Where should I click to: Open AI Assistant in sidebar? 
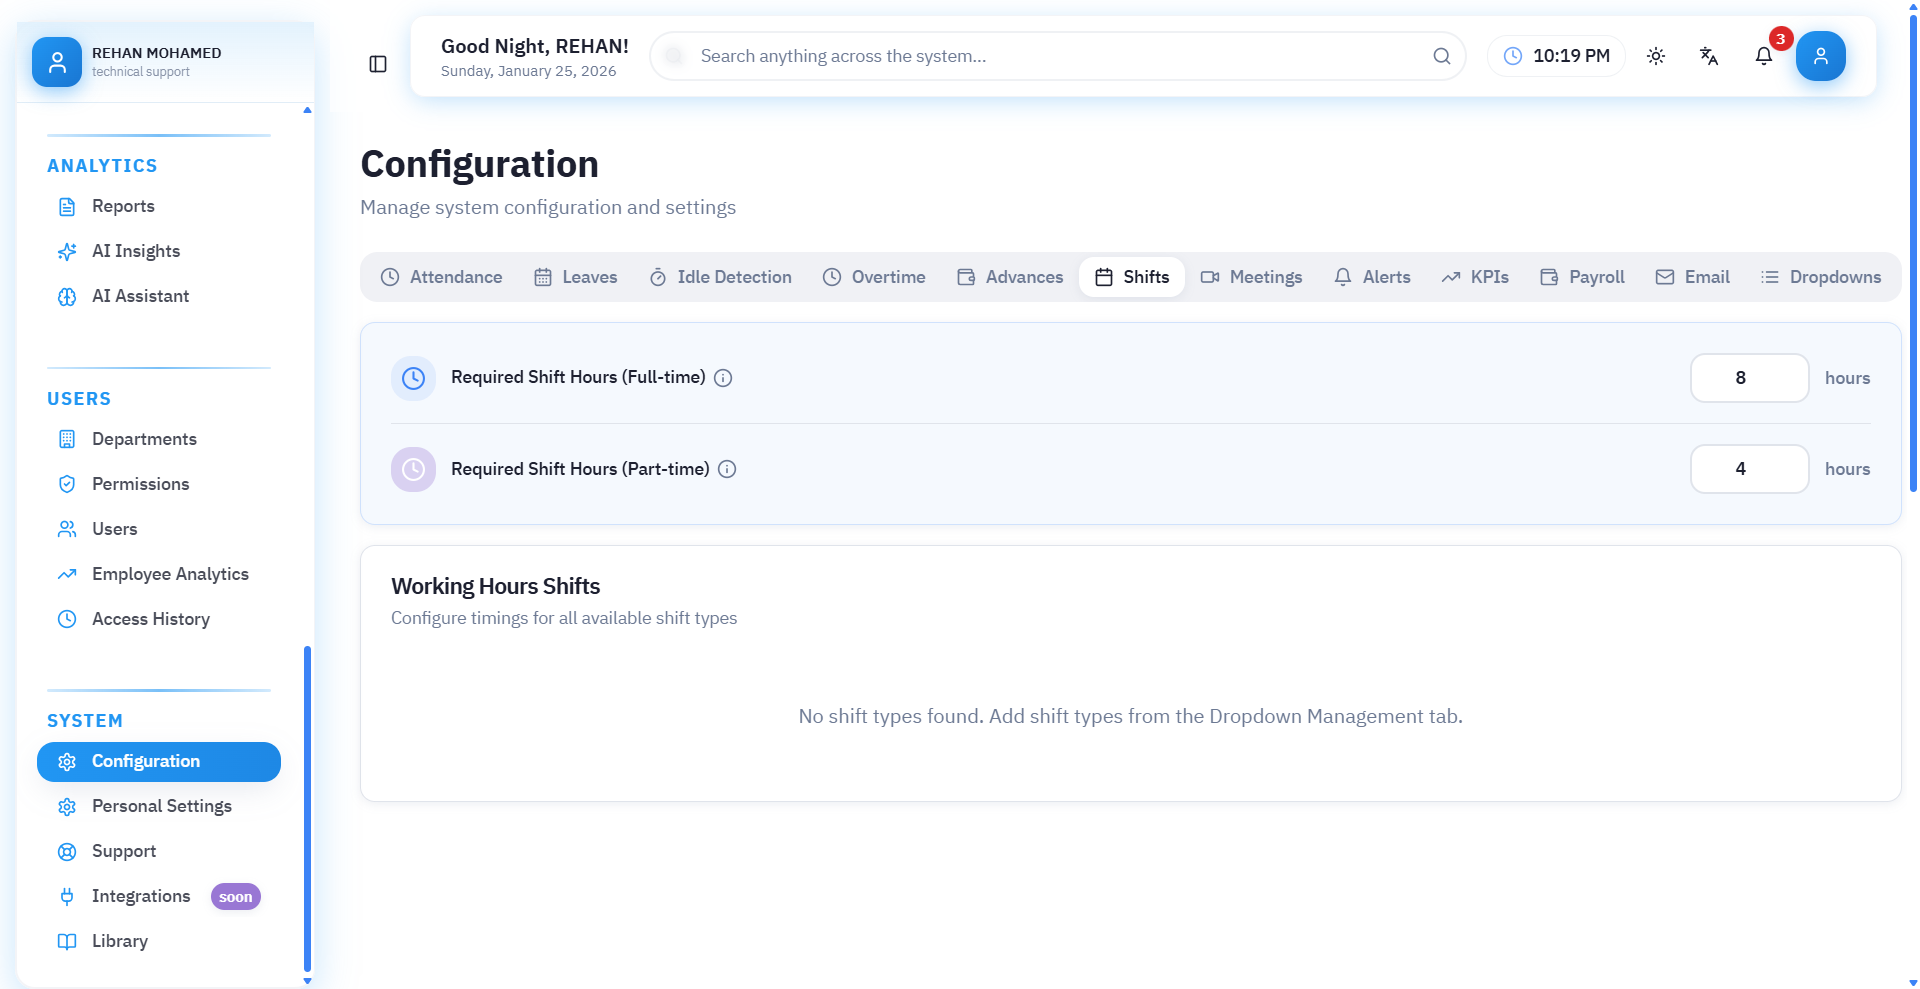(140, 296)
